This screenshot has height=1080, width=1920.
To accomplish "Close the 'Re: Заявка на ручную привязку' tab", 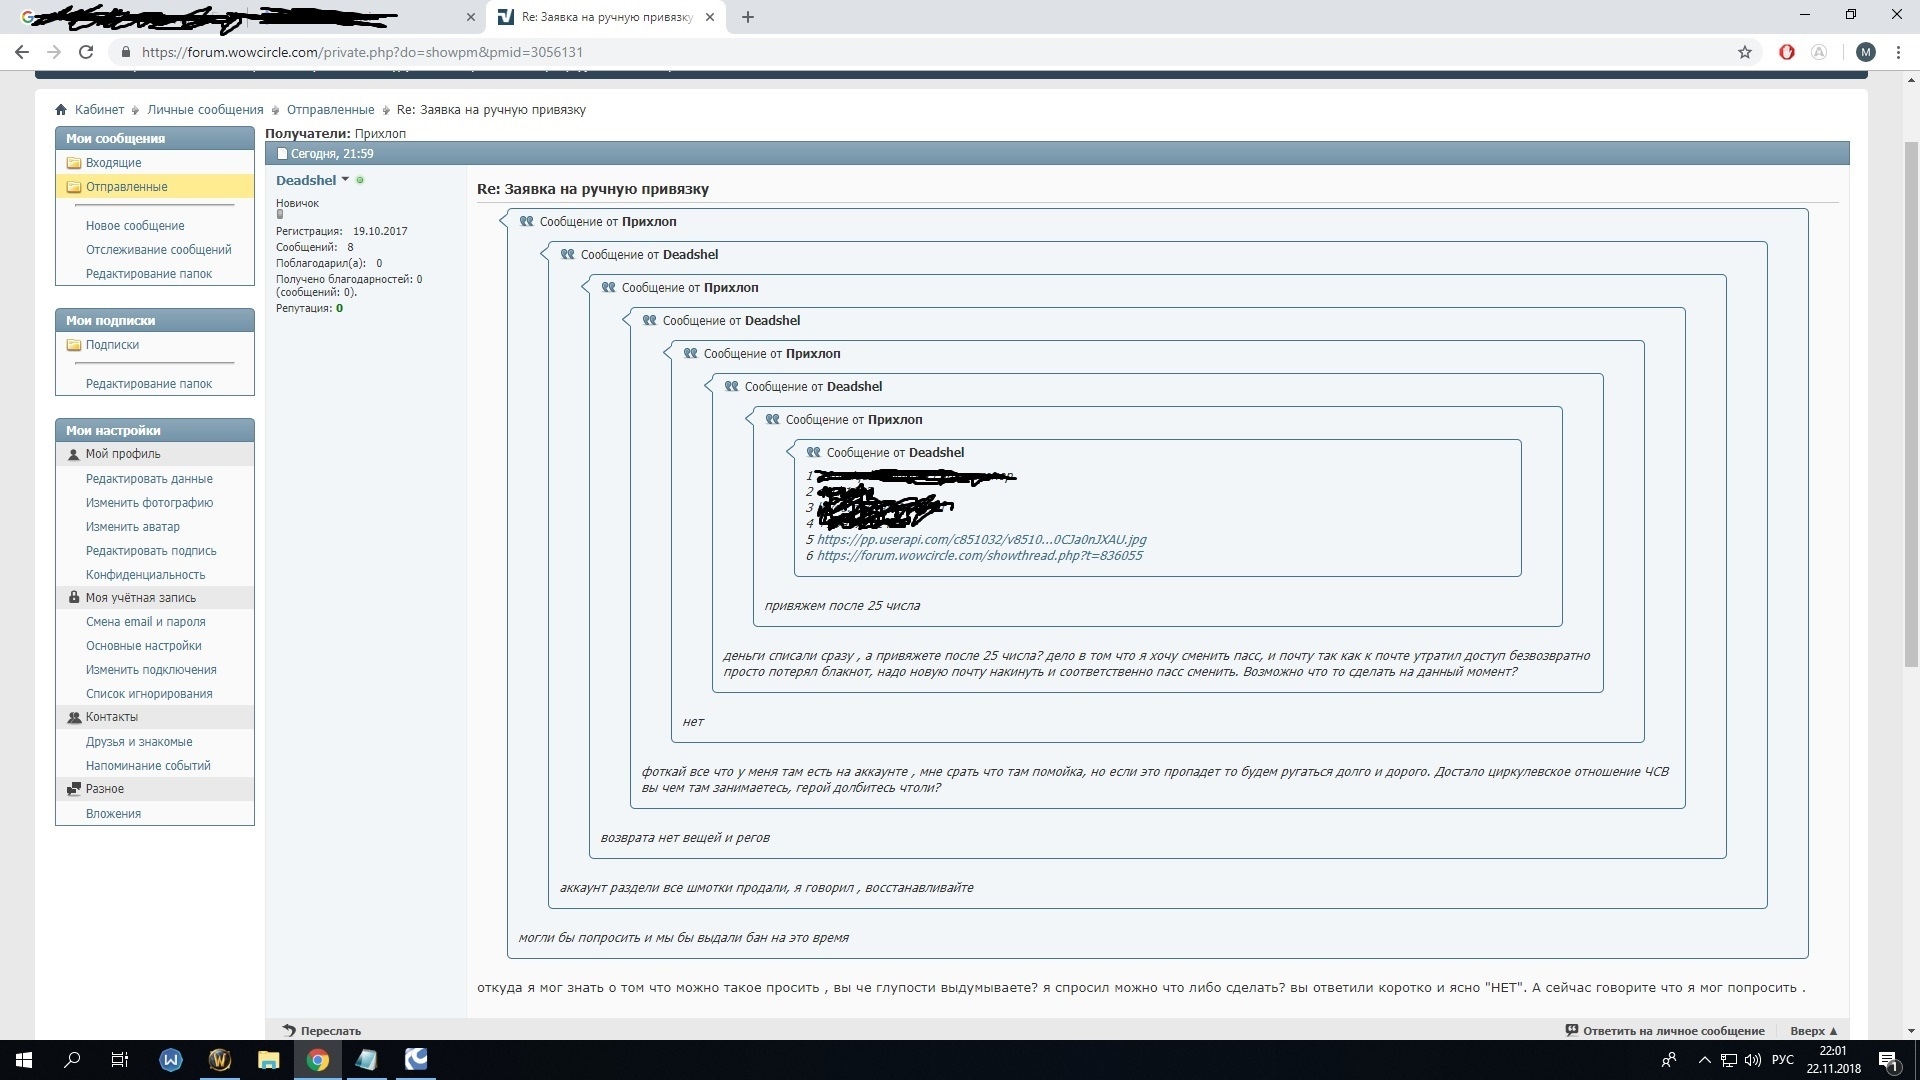I will coord(710,17).
